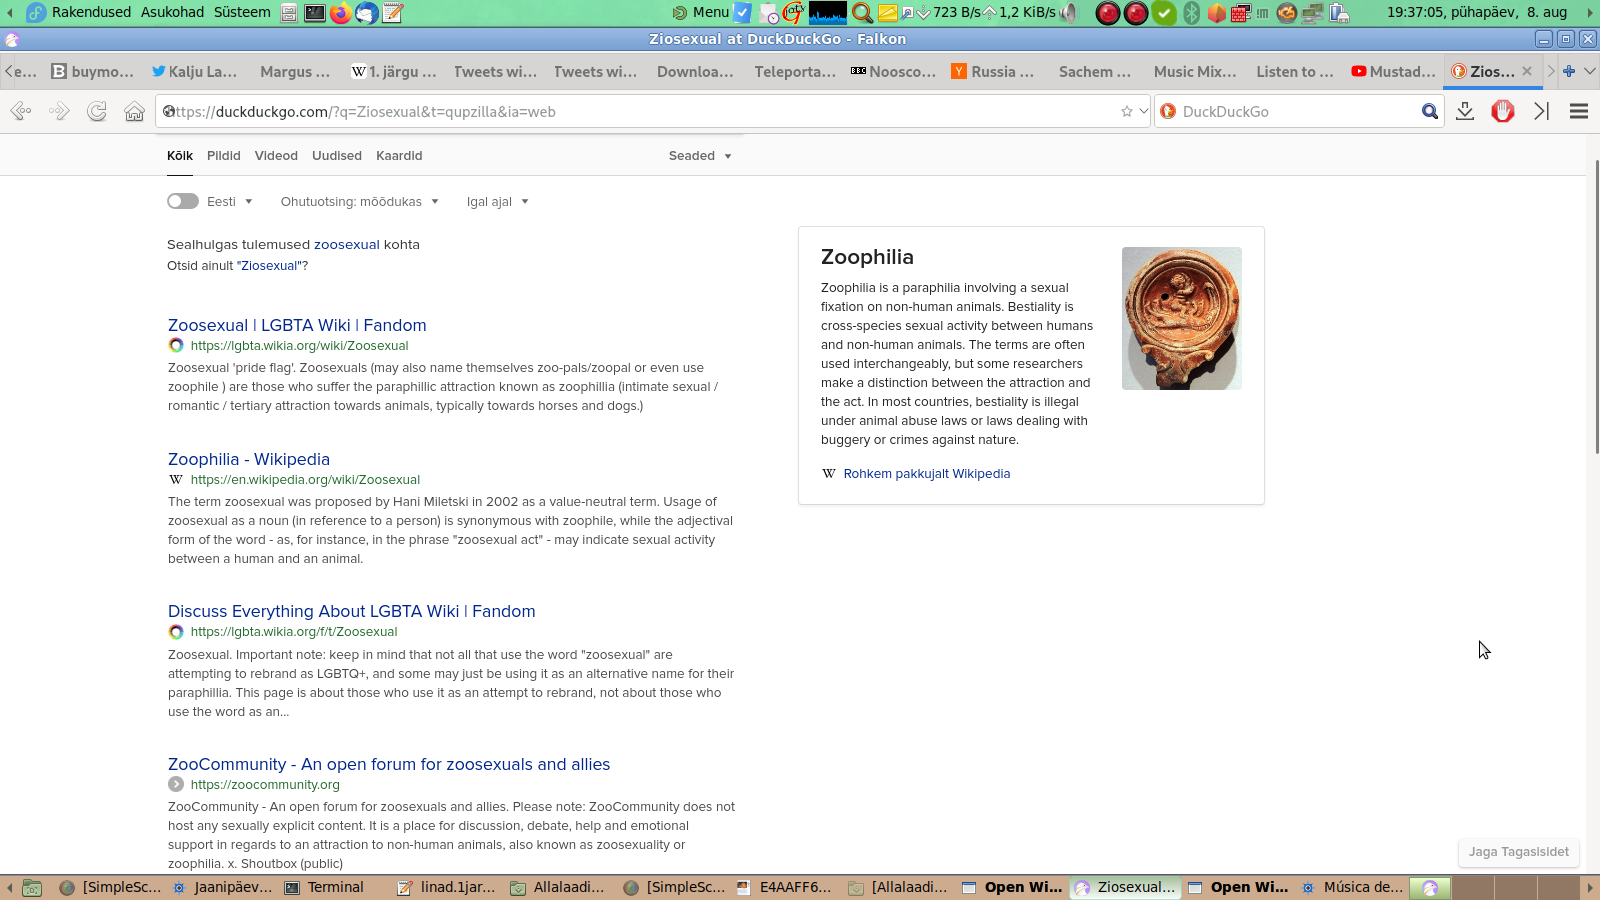Open the terminal launcher in the top panel

click(315, 13)
